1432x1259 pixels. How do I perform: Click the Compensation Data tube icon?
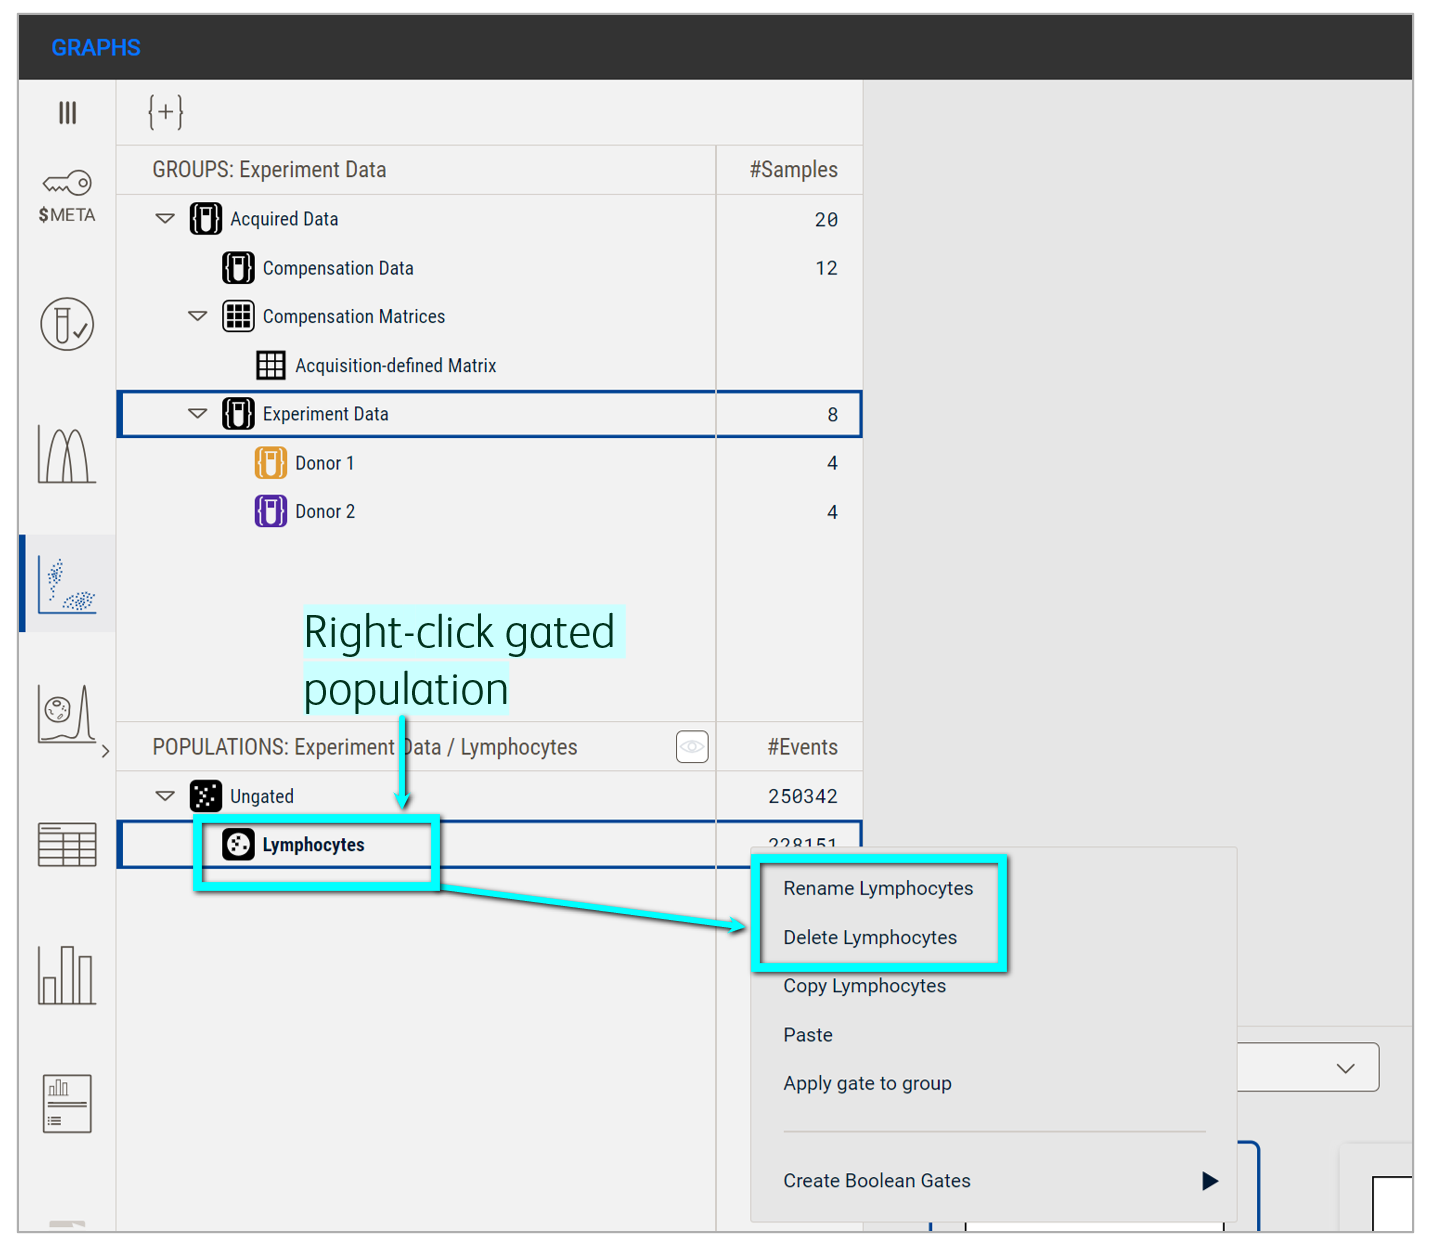point(238,268)
